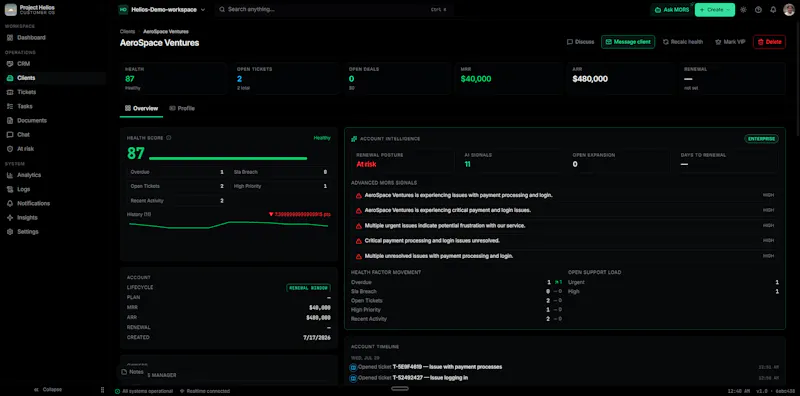This screenshot has height=396, width=800.
Task: Collapse the sidebar
Action: pos(47,390)
